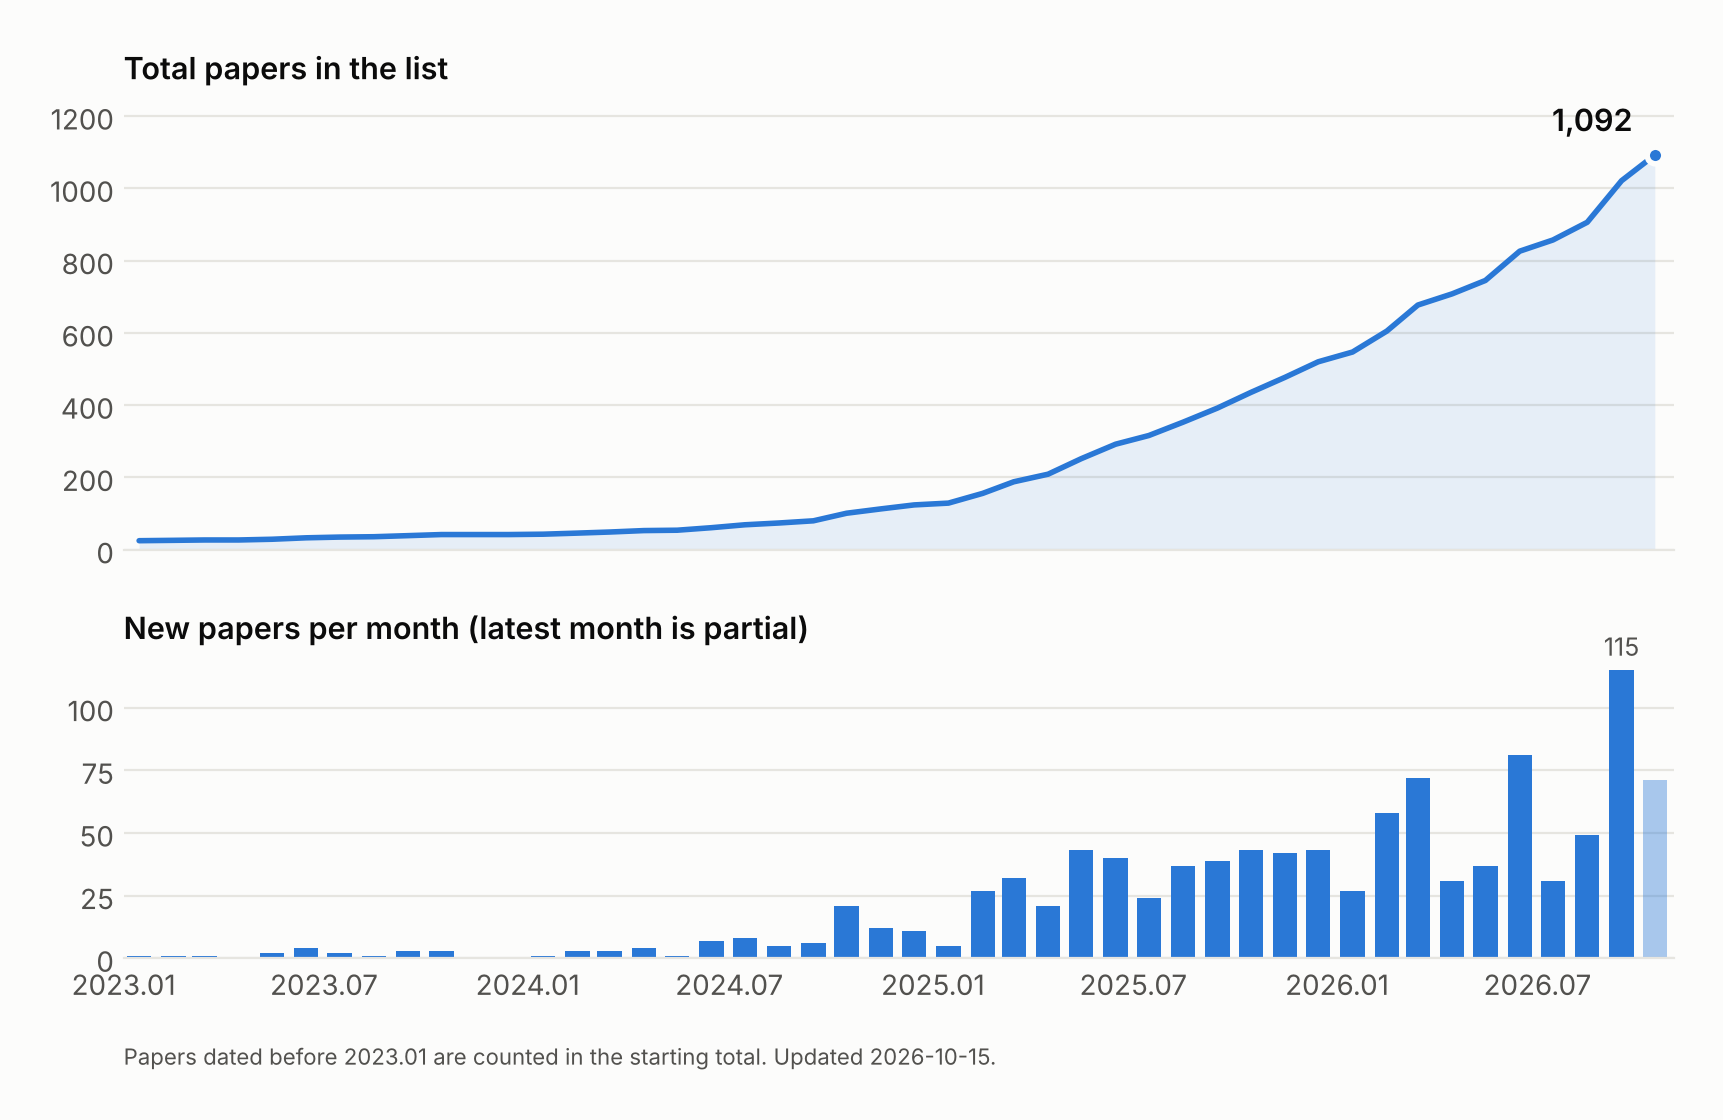Click the 400 y-axis label

click(x=87, y=408)
